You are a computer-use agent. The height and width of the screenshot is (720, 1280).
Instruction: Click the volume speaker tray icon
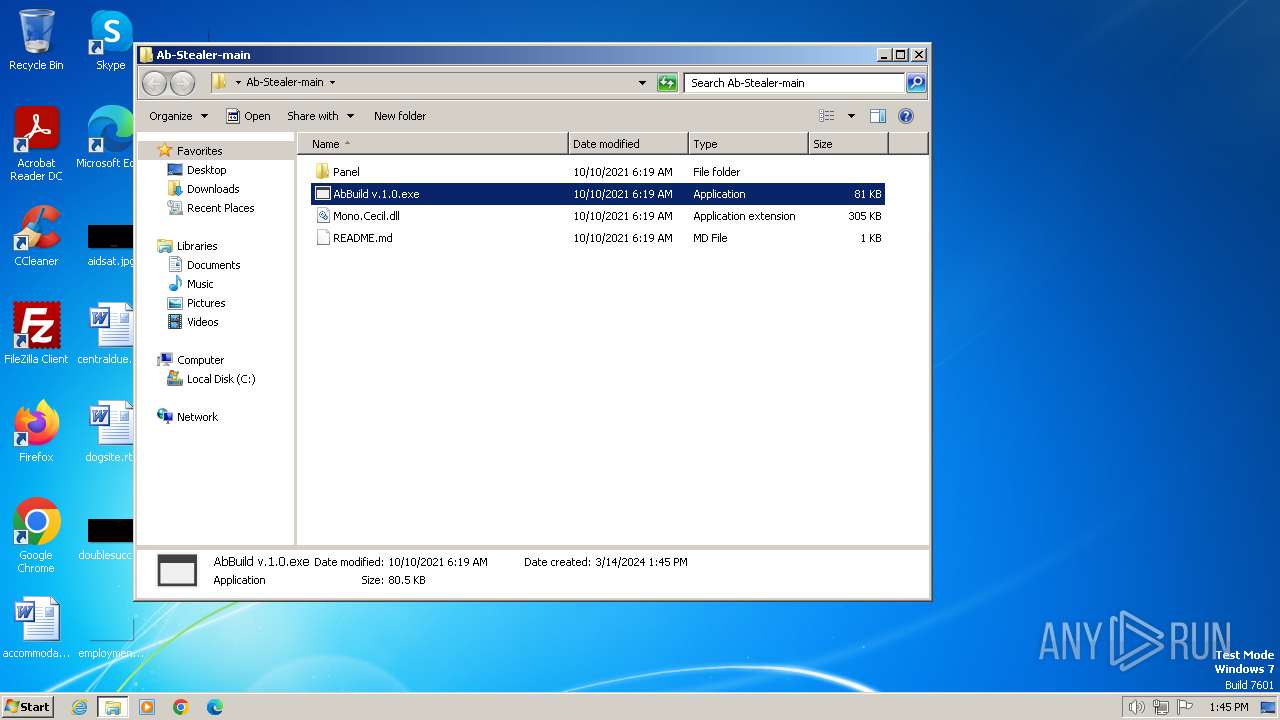click(x=1136, y=707)
